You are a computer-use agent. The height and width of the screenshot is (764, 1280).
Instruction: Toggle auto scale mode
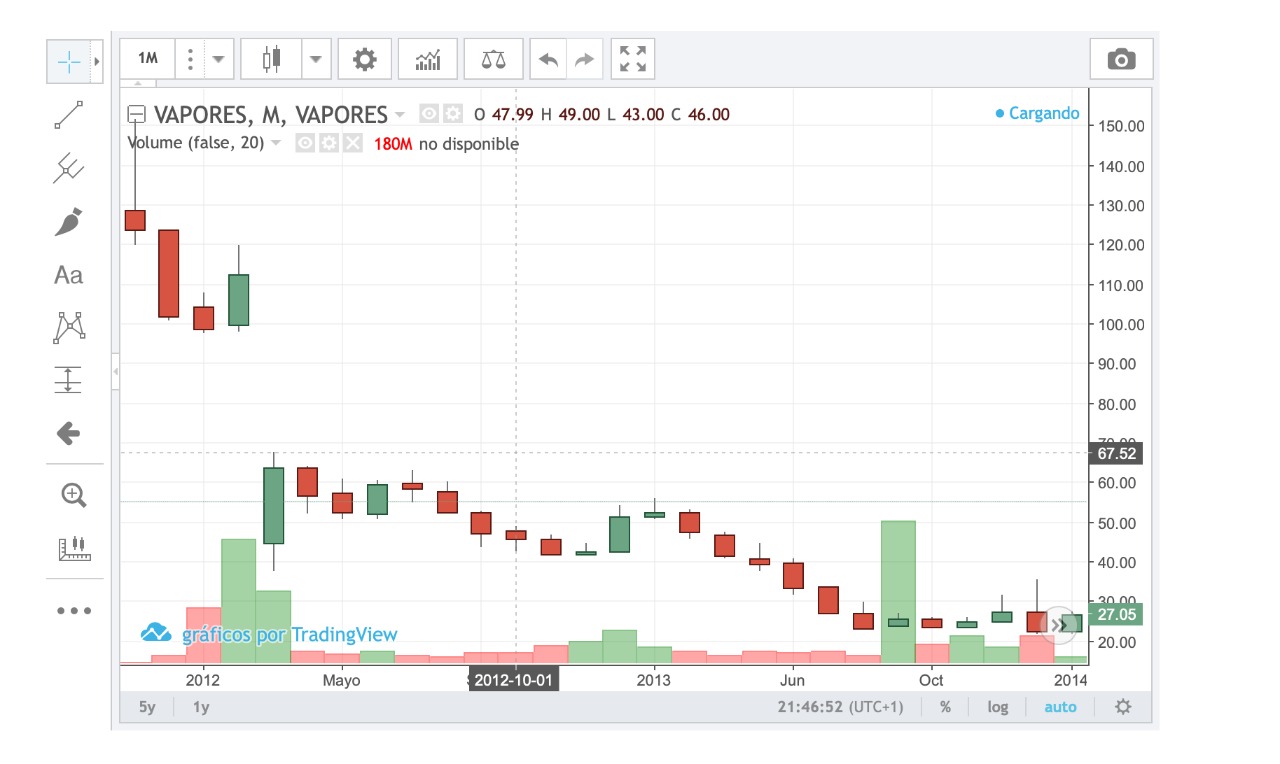click(1061, 707)
